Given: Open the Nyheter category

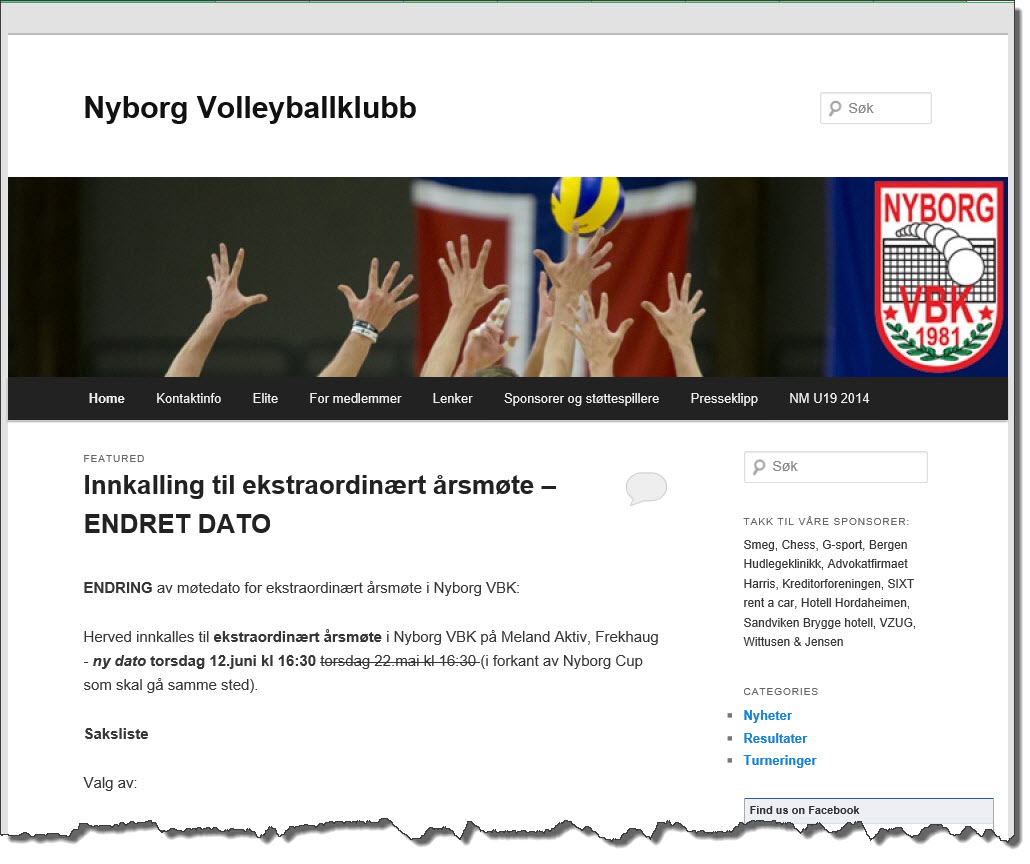Looking at the screenshot, I should pyautogui.click(x=767, y=716).
